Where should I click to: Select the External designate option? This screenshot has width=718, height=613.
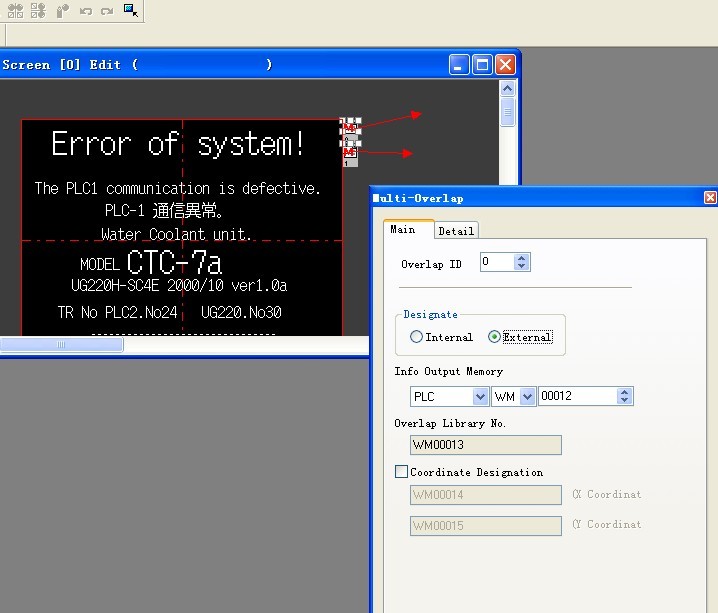[494, 337]
